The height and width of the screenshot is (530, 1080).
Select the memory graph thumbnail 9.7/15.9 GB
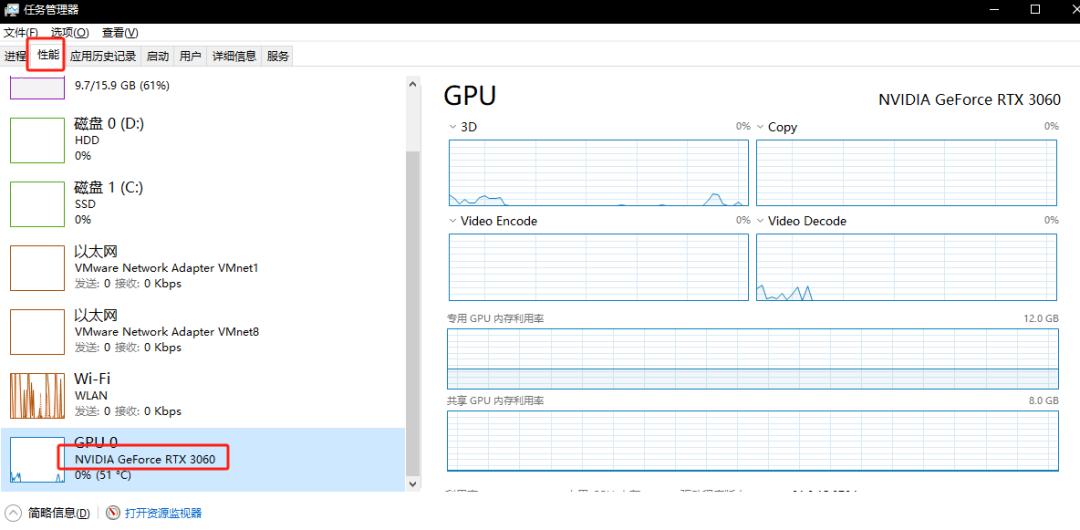tap(38, 88)
